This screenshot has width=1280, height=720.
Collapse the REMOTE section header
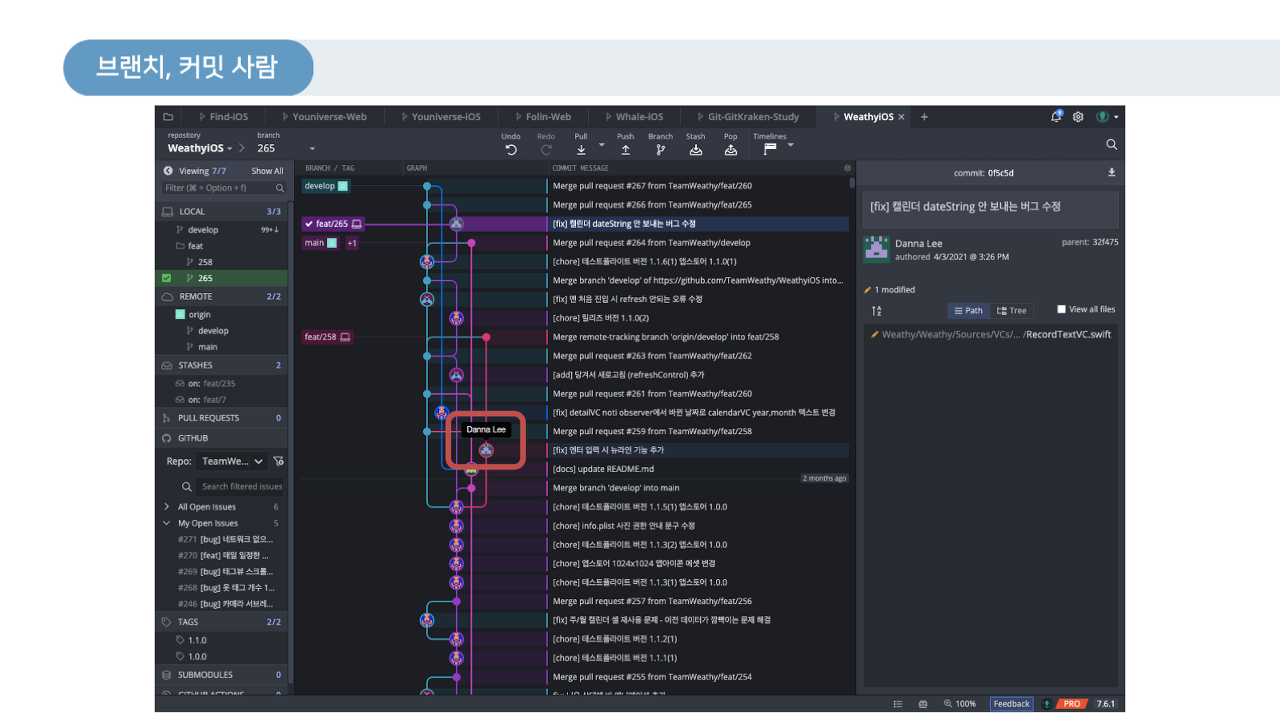tap(222, 297)
